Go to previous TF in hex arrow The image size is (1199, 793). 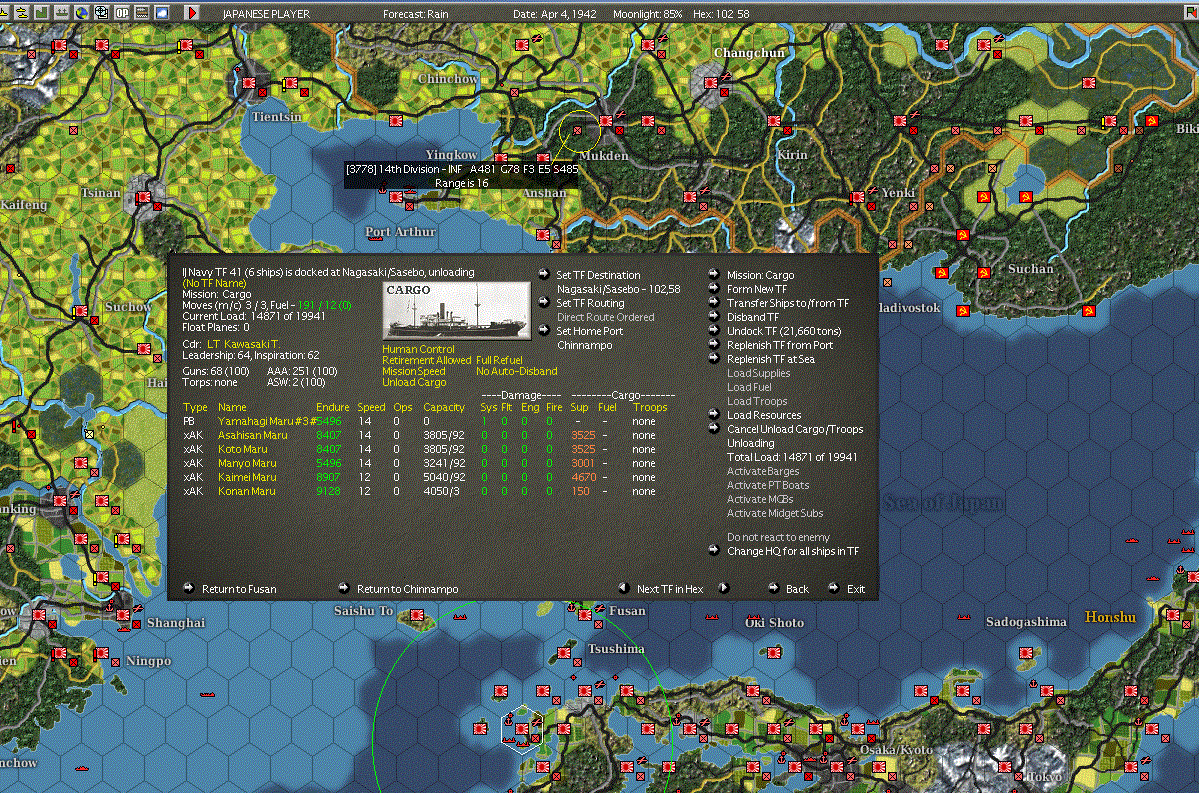point(623,588)
